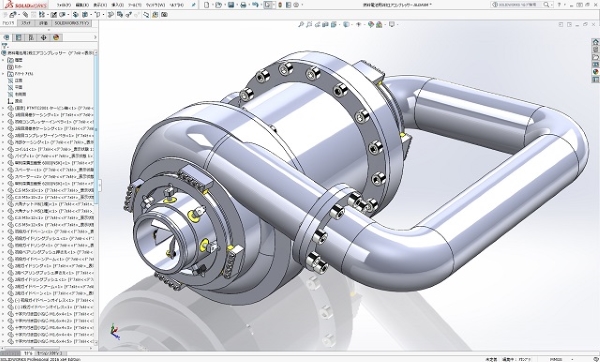Image resolution: width=600 pixels, height=362 pixels.
Task: Click the Edit Appearance icon in view toolbar
Action: pyautogui.click(x=370, y=24)
